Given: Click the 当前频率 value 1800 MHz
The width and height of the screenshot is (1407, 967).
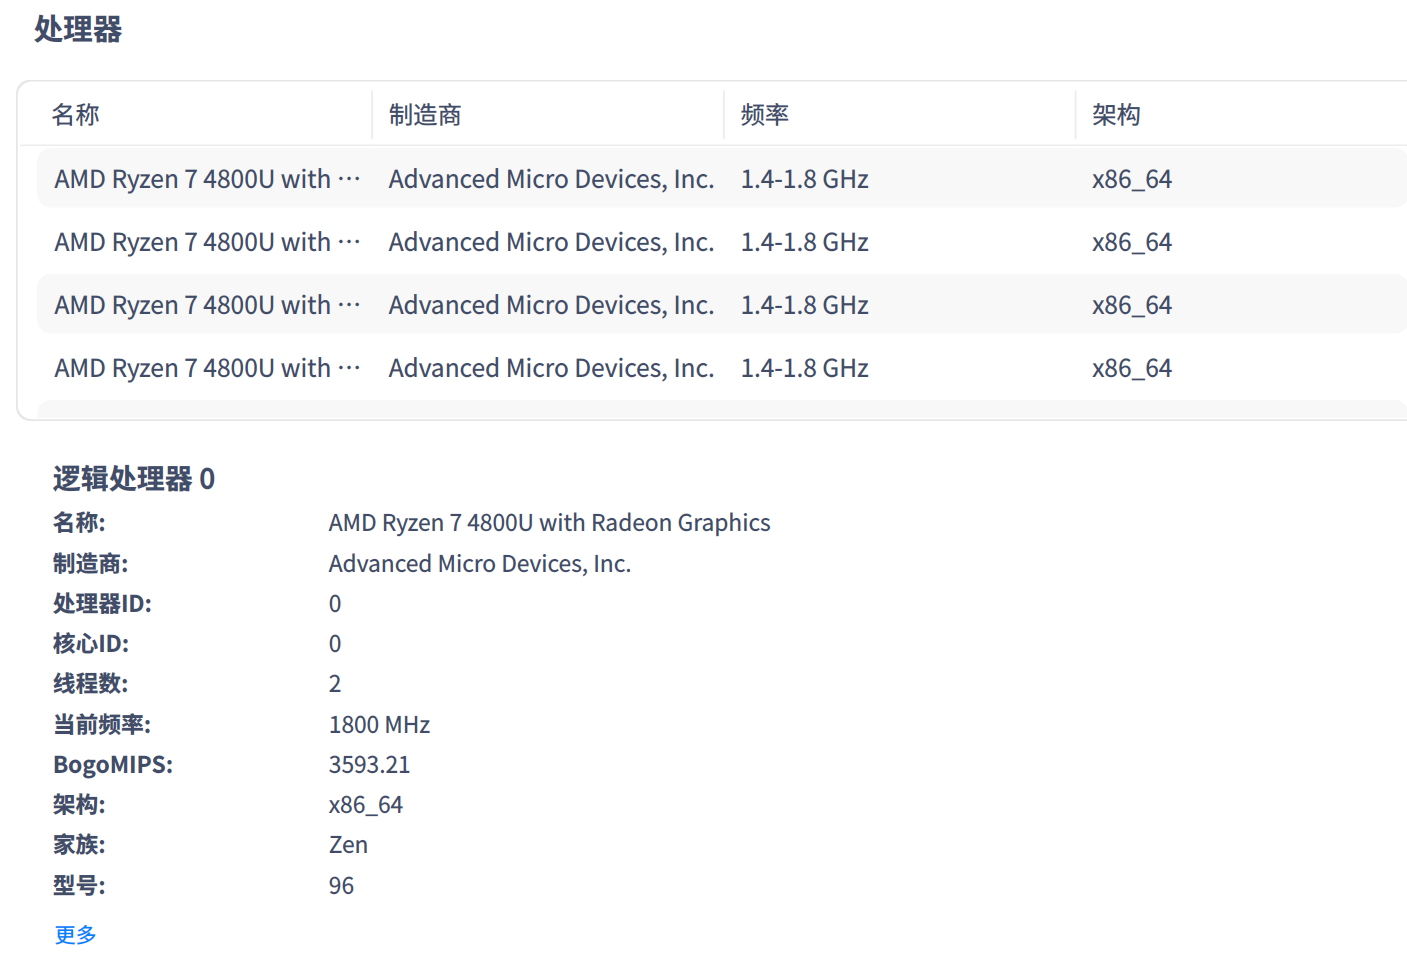Looking at the screenshot, I should (379, 725).
